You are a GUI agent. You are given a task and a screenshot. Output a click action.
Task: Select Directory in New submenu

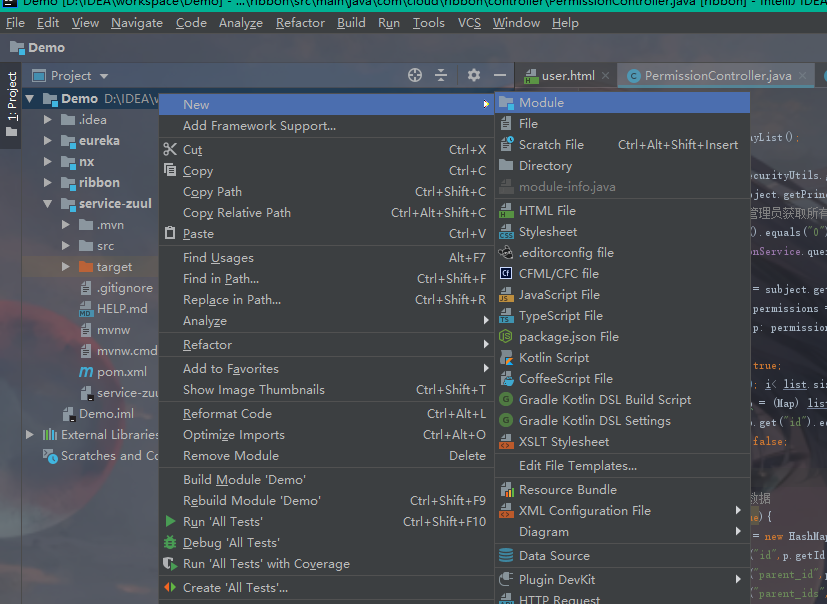[622, 166]
